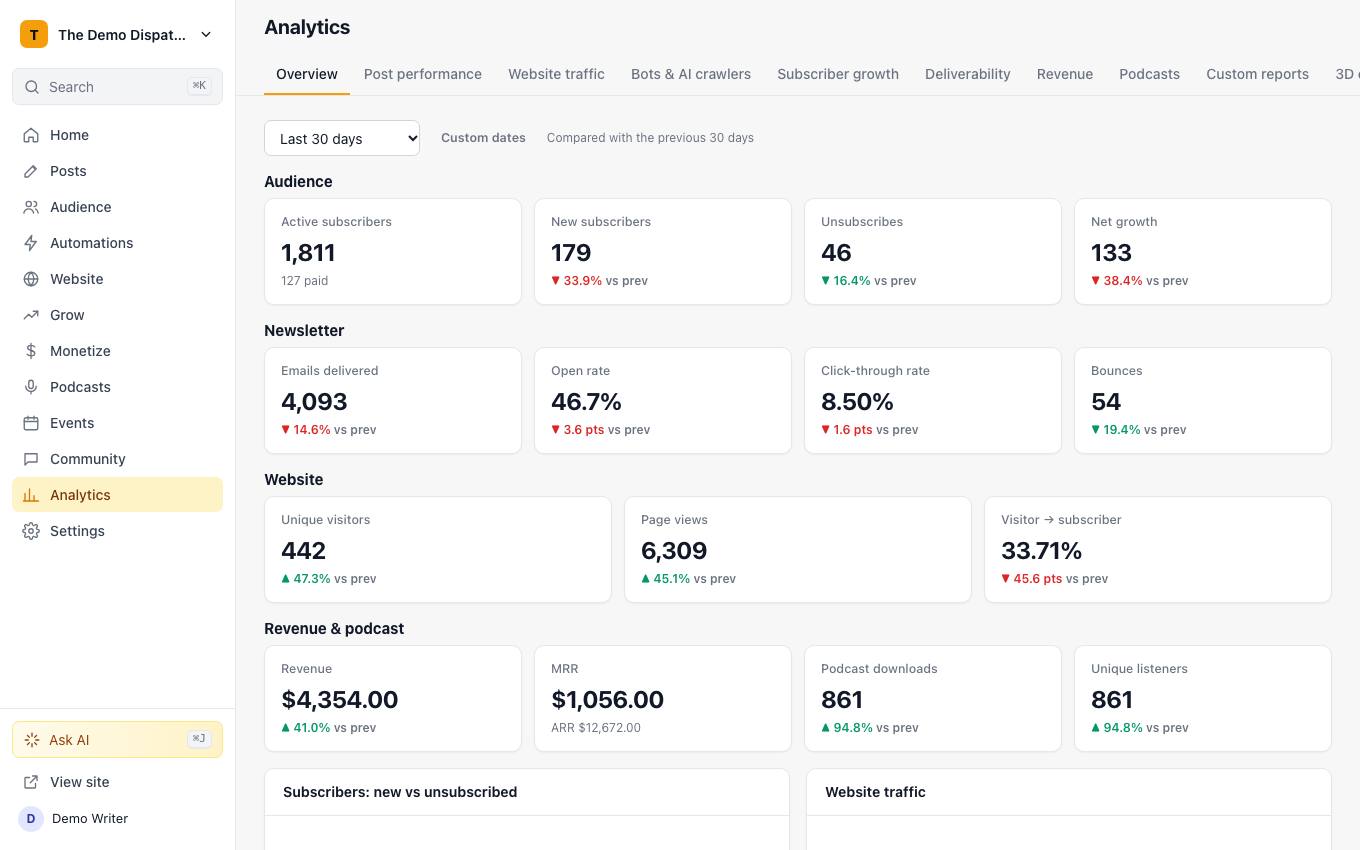
Task: Click the Website traffic chart heading
Action: pos(875,792)
